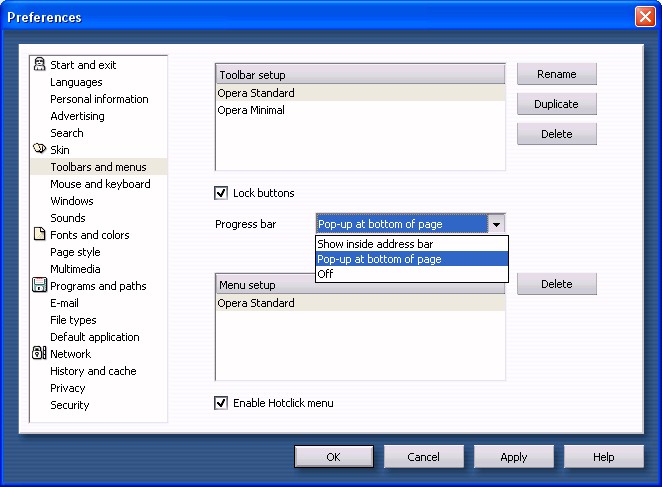This screenshot has height=487, width=662.
Task: Select Toolbars and menus category
Action: click(x=98, y=167)
